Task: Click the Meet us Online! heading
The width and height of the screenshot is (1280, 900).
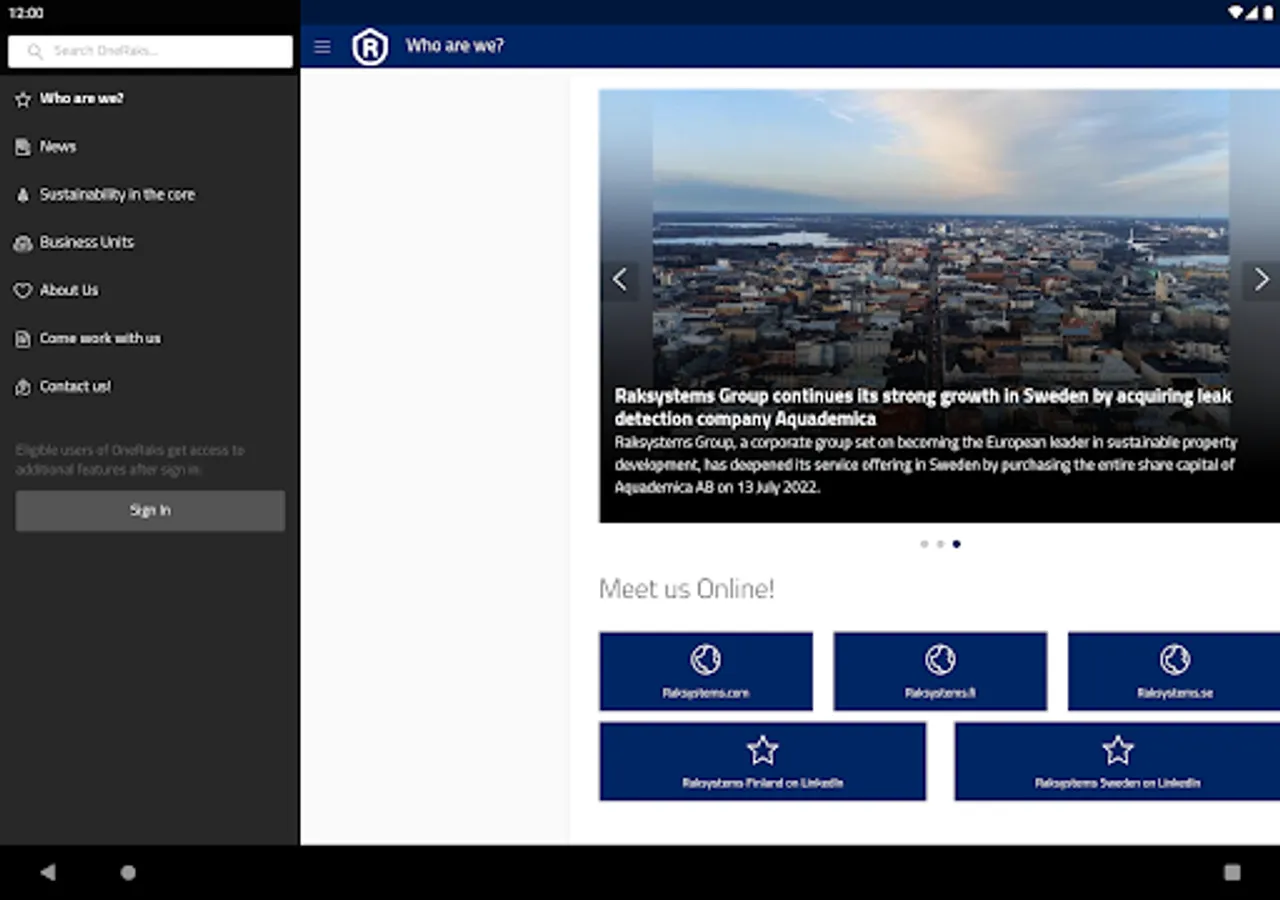Action: 687,589
